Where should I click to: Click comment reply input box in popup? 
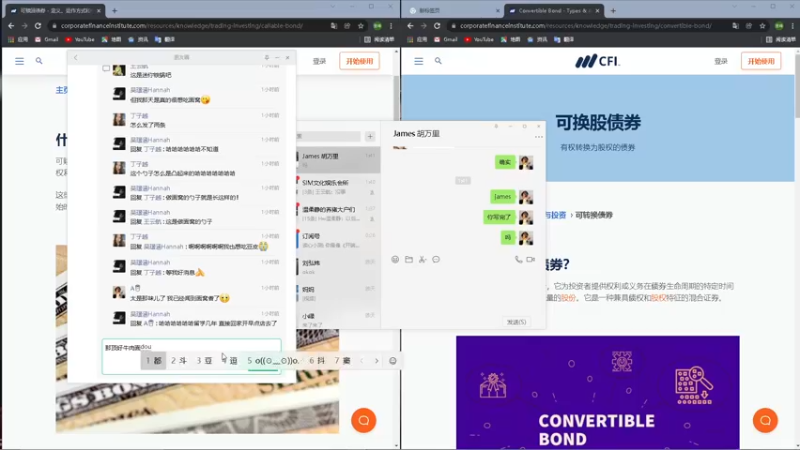[191, 356]
